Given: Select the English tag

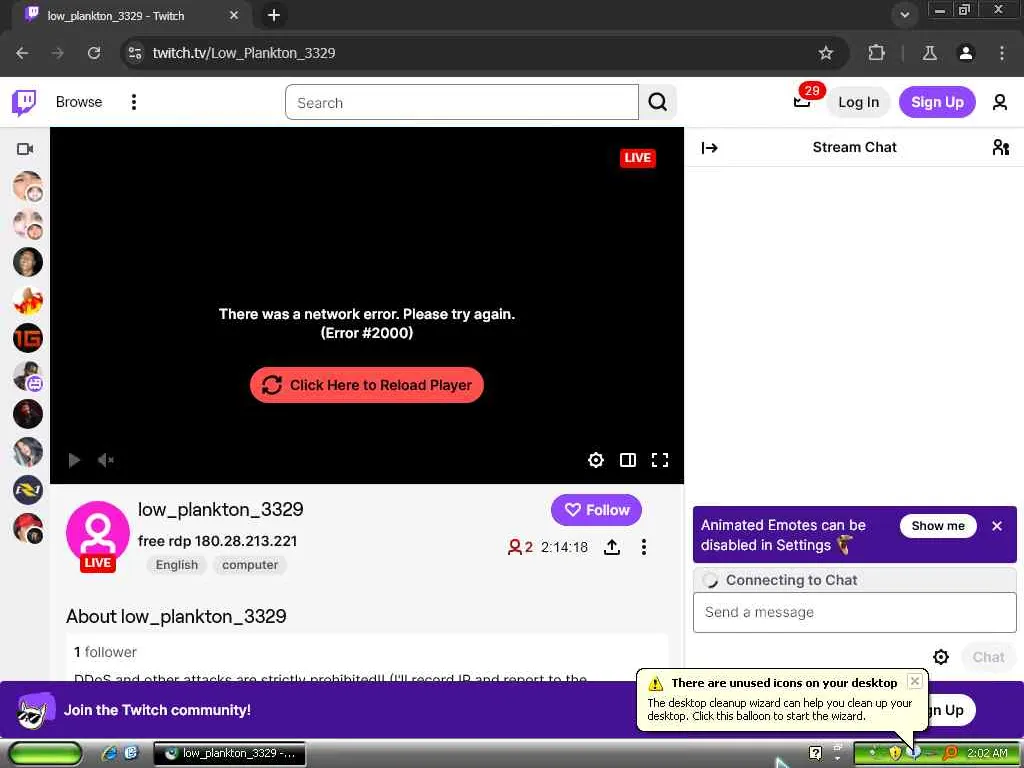Looking at the screenshot, I should click(176, 565).
